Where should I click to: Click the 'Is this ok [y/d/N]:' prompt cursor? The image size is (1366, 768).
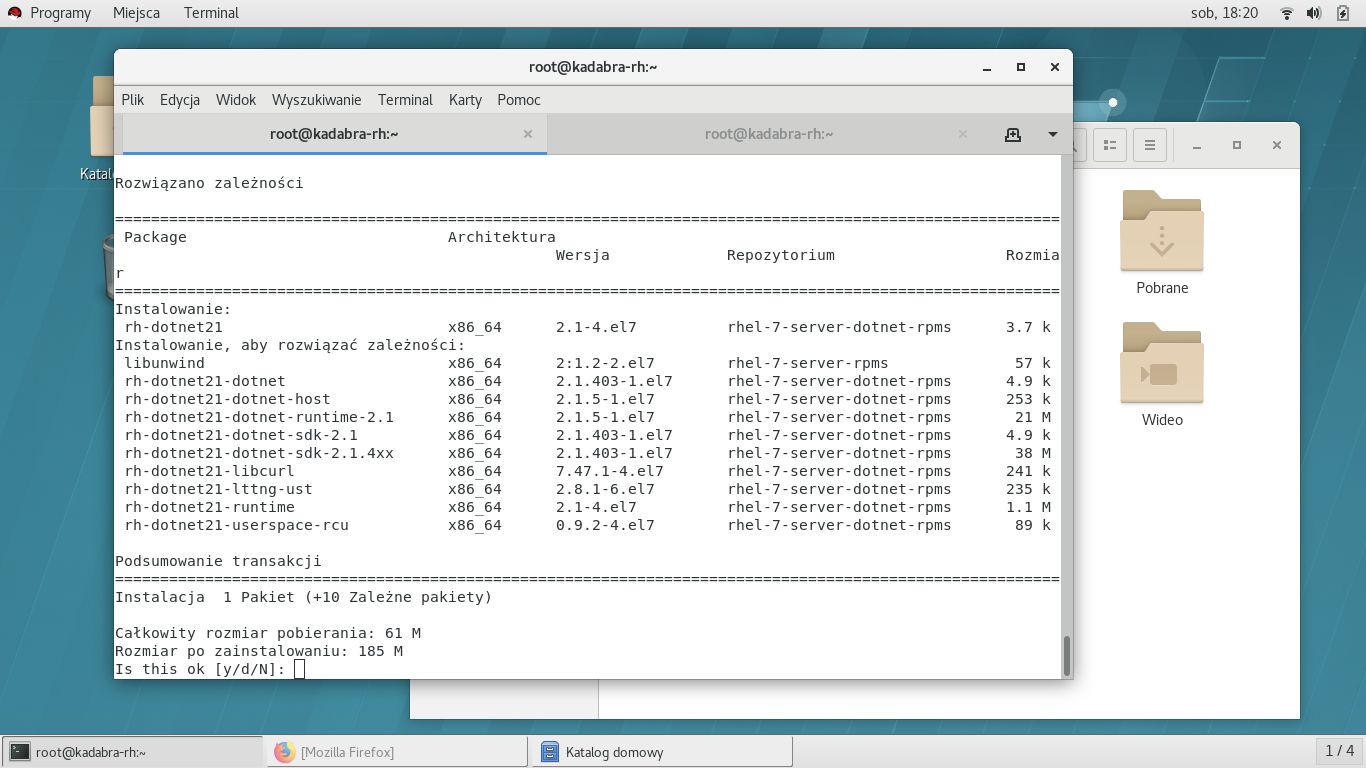click(299, 669)
